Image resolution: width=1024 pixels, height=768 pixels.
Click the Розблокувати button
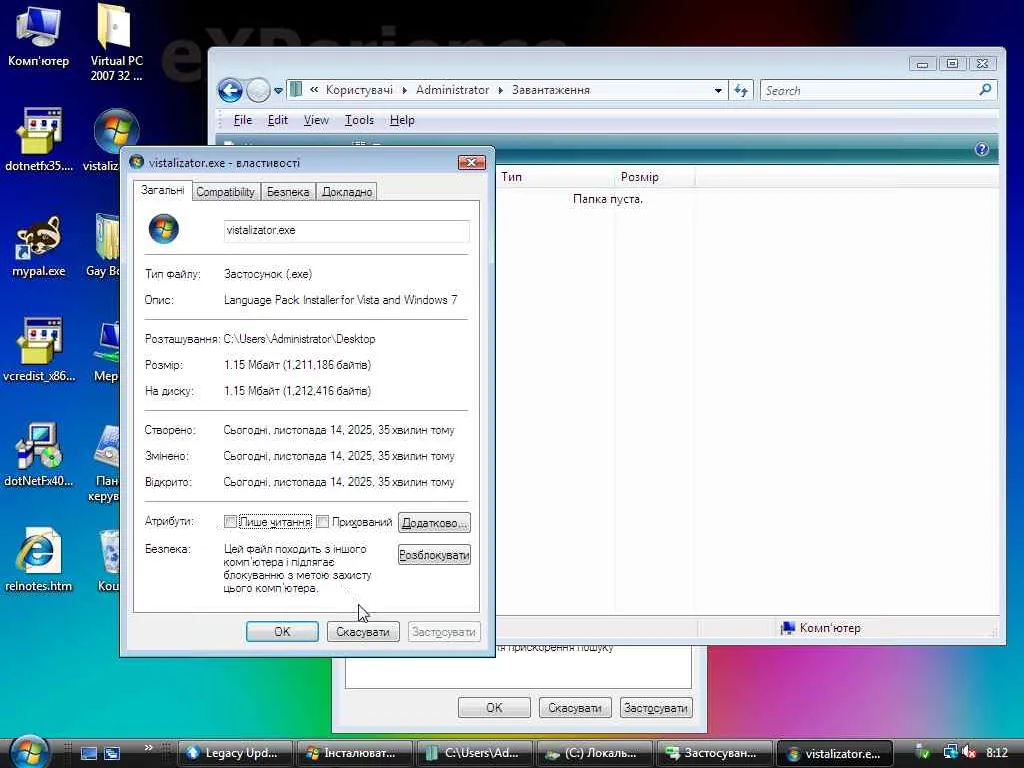tap(434, 555)
